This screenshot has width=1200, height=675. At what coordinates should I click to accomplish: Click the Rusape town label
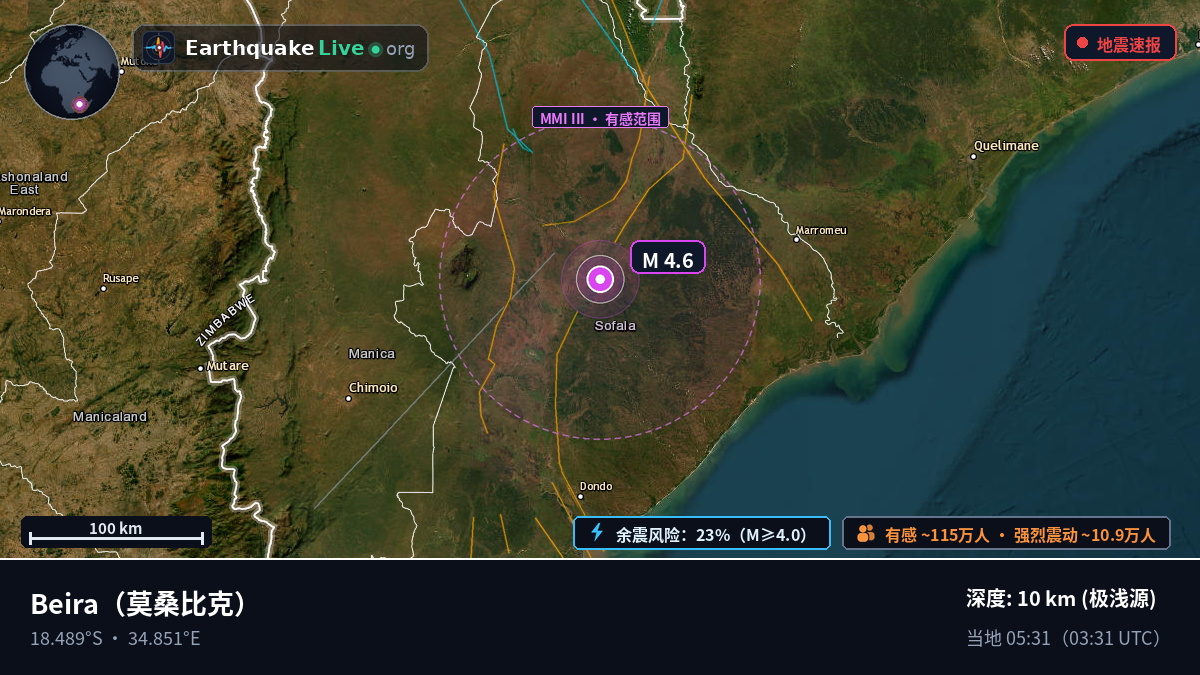point(121,279)
